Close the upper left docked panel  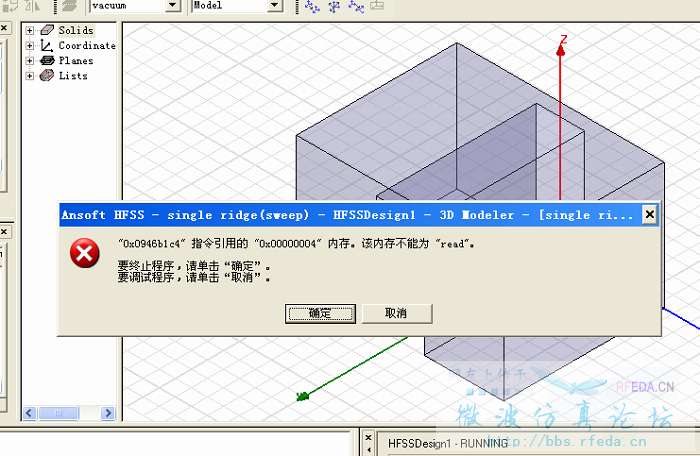click(x=4, y=28)
